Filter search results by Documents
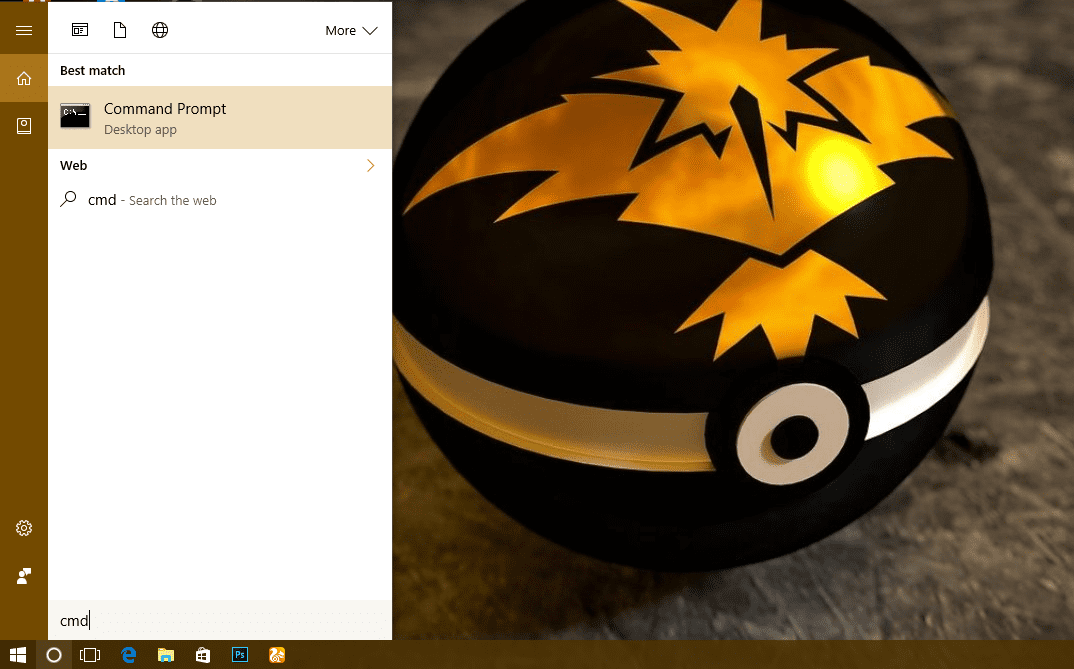Screen dimensions: 1074x669 click(x=120, y=30)
